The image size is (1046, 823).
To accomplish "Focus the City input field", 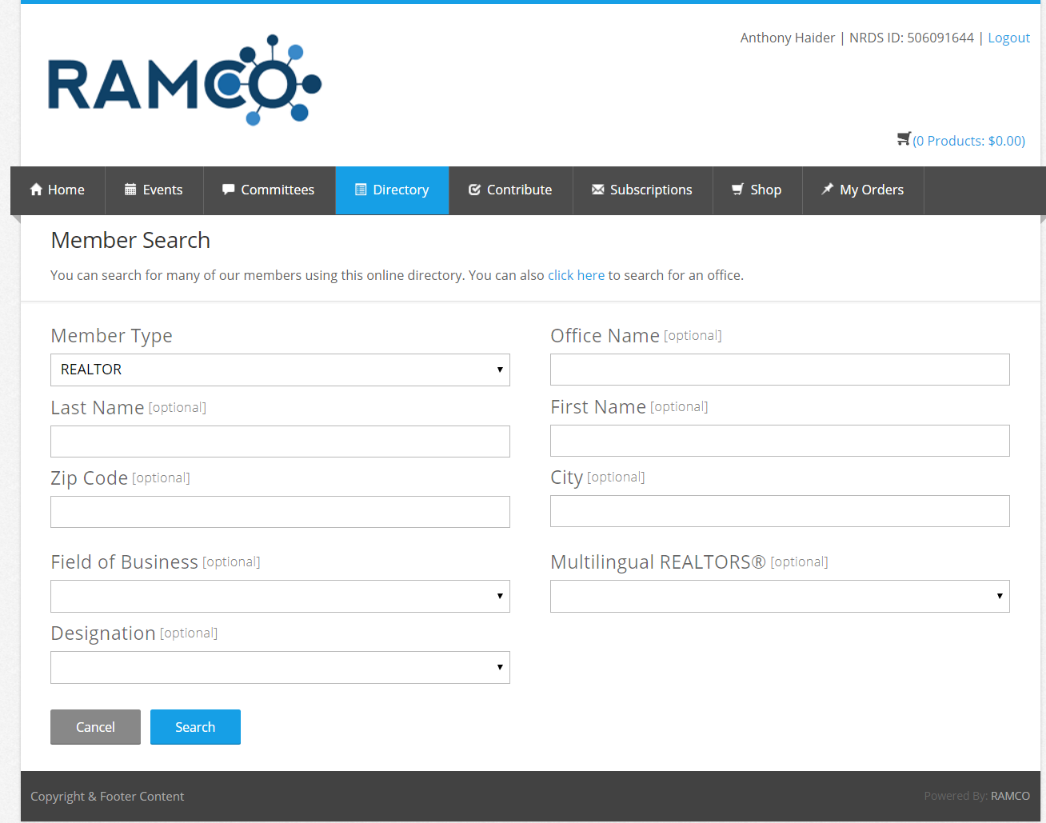I will coord(780,511).
